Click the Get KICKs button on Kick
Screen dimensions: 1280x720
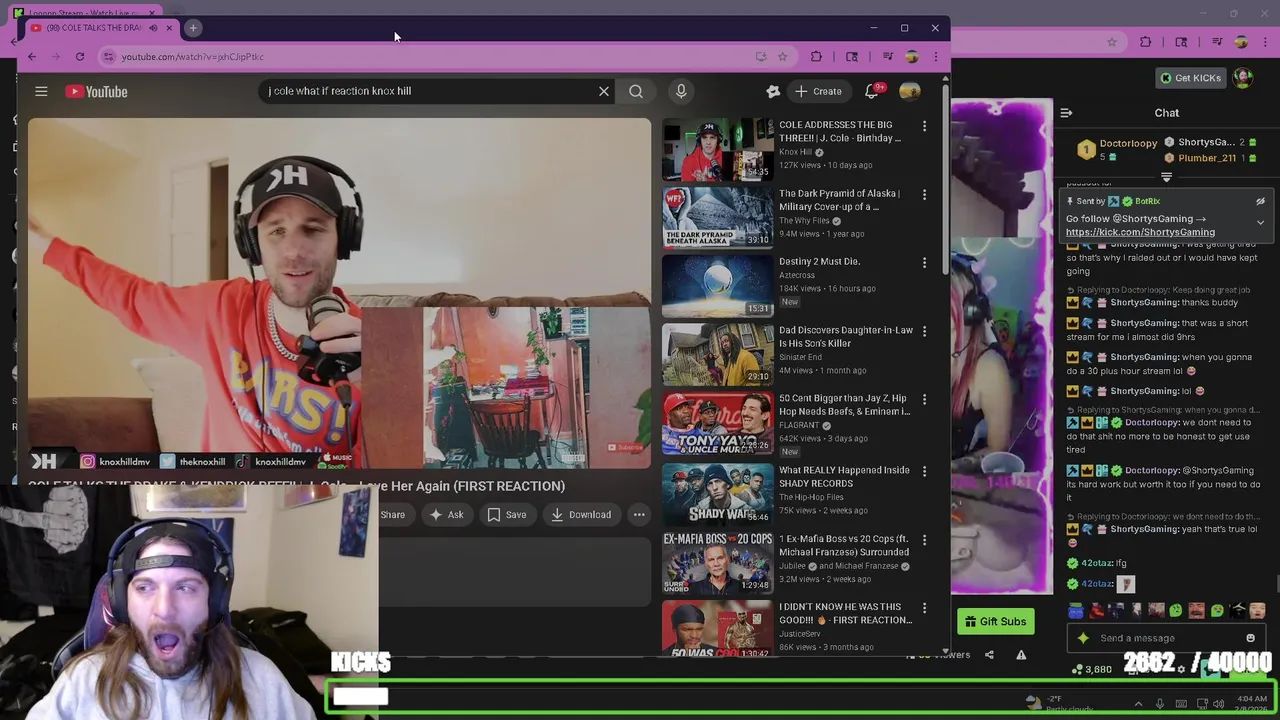click(x=1190, y=78)
